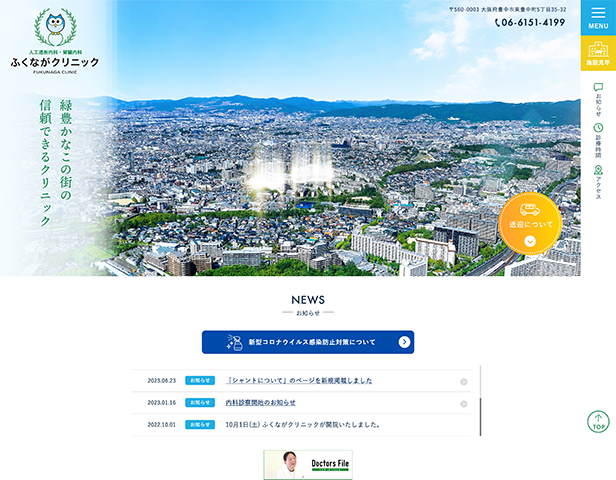
Task: Open 新型コロナウイルス感染防止対策について banner
Action: (308, 342)
